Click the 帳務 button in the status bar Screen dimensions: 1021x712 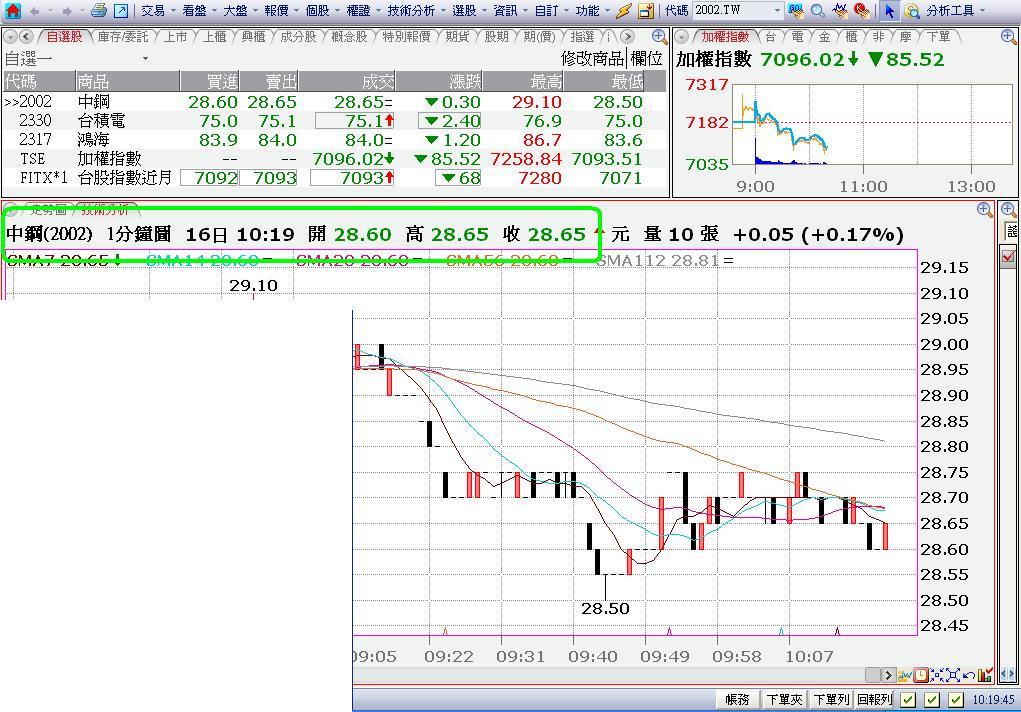737,700
